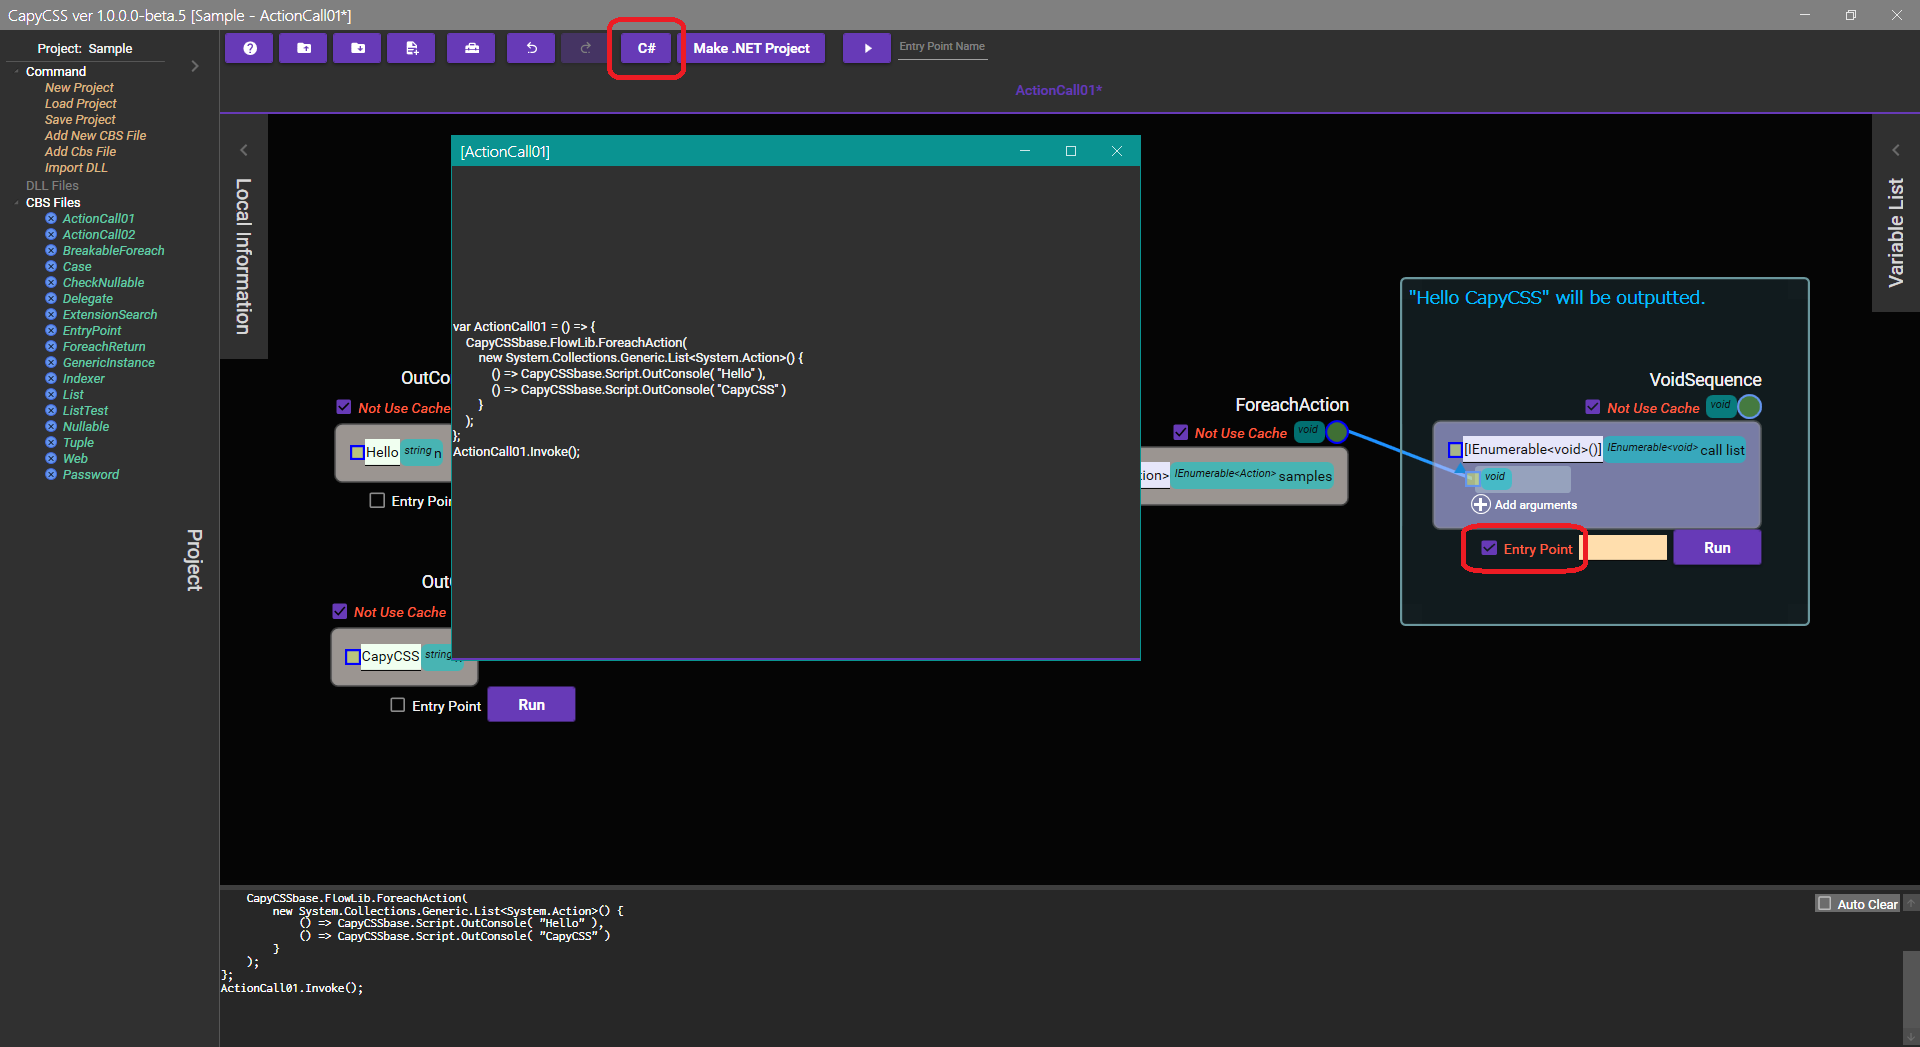Viewport: 1920px width, 1047px height.
Task: Collapse the Project side panel arrow
Action: click(195, 66)
